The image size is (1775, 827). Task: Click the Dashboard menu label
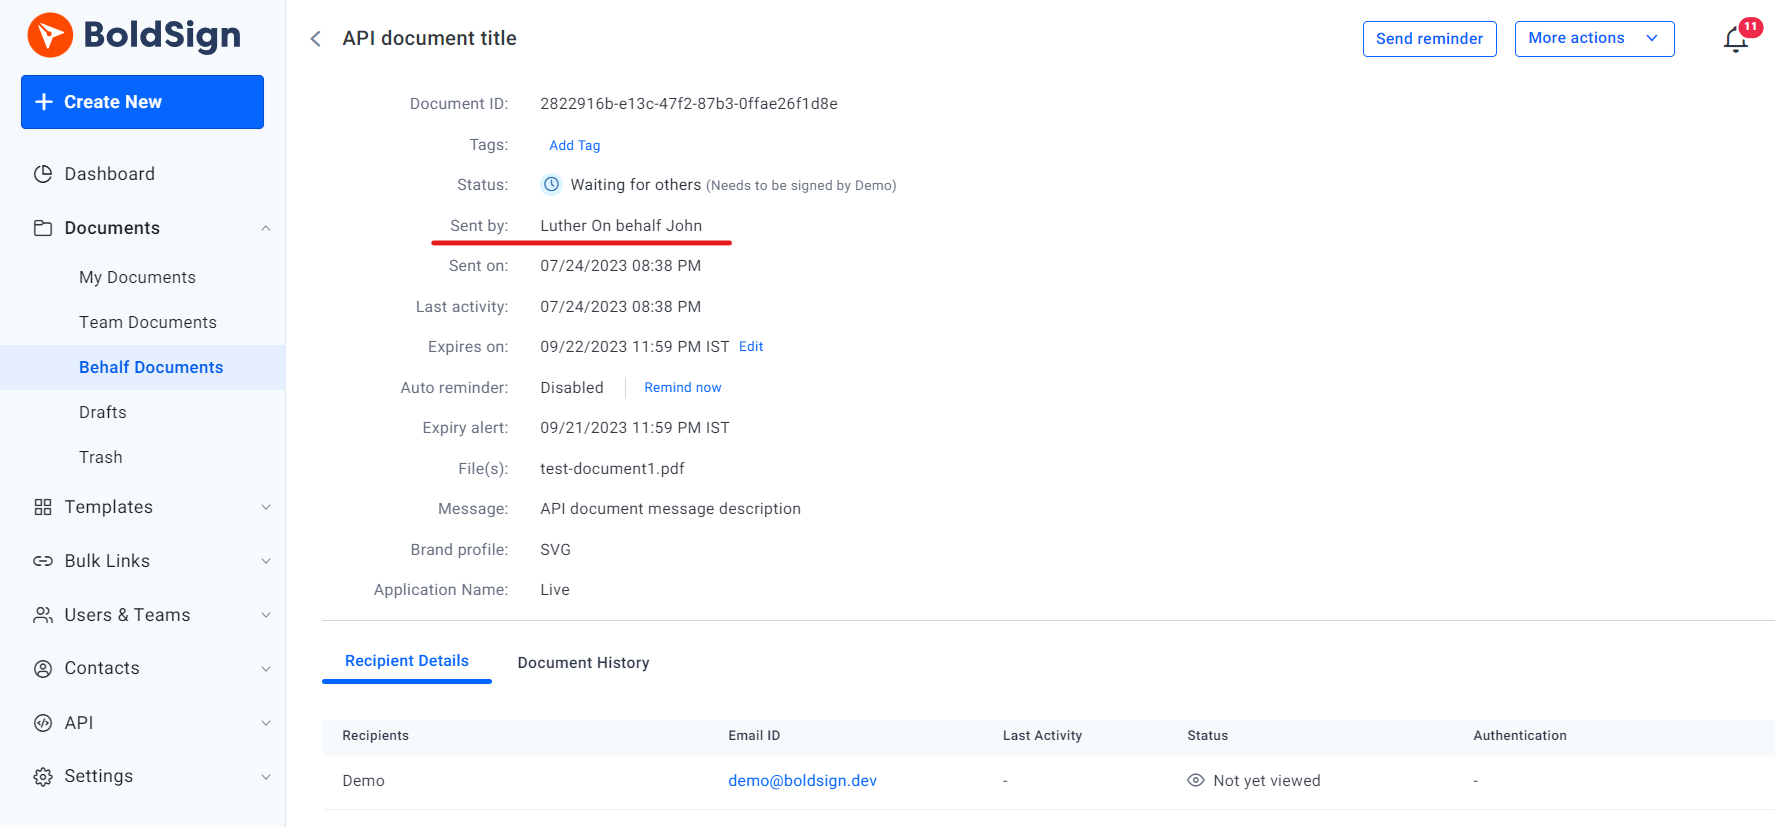[110, 174]
